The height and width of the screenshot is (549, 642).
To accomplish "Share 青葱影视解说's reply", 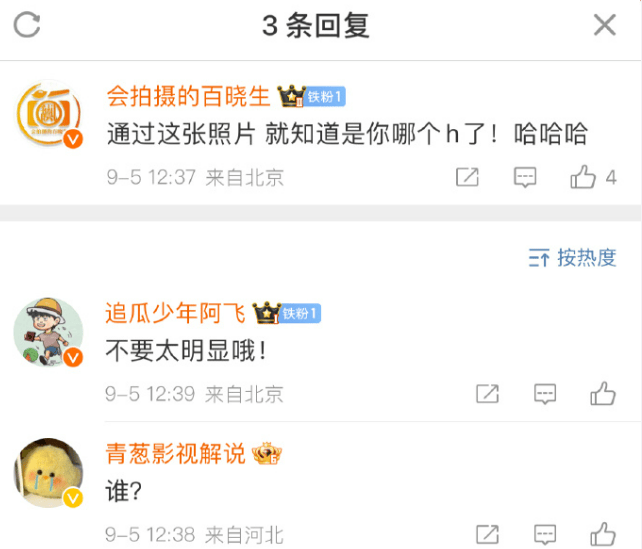I will coord(487,534).
